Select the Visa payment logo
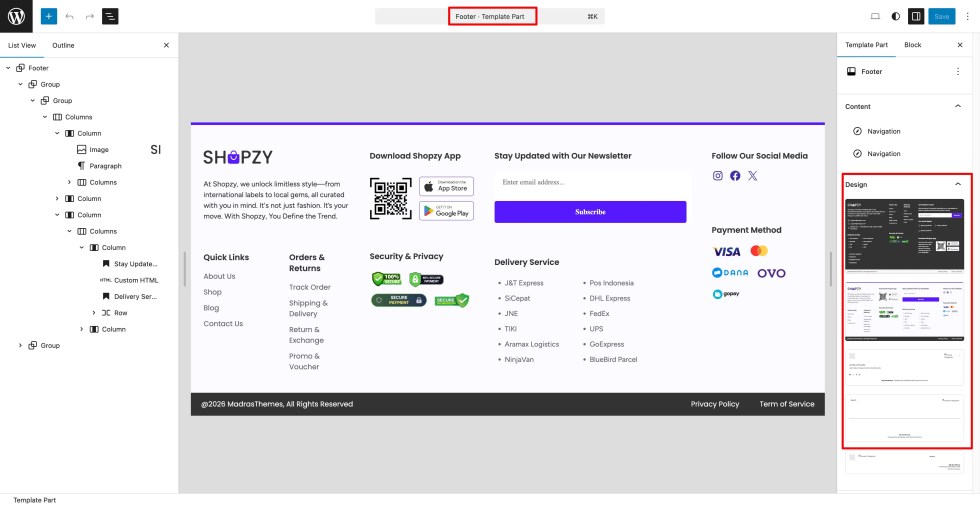Screen dimensions: 980x506 pyautogui.click(x=726, y=252)
